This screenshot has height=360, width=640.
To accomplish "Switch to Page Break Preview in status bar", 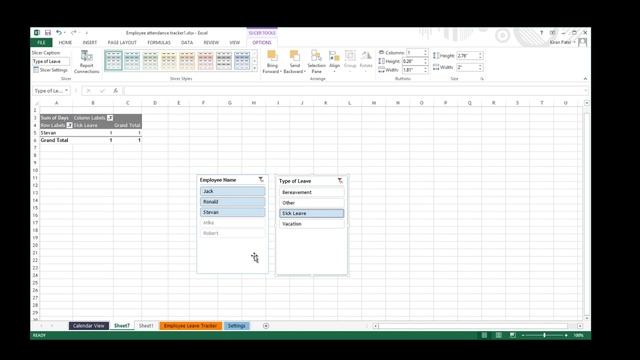I will pos(513,335).
